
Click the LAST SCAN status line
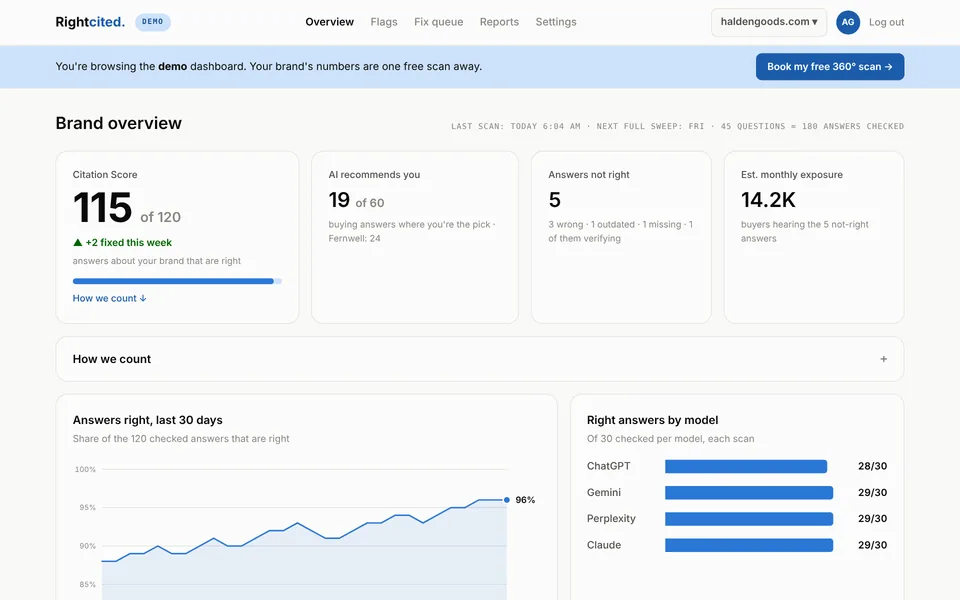coord(677,126)
